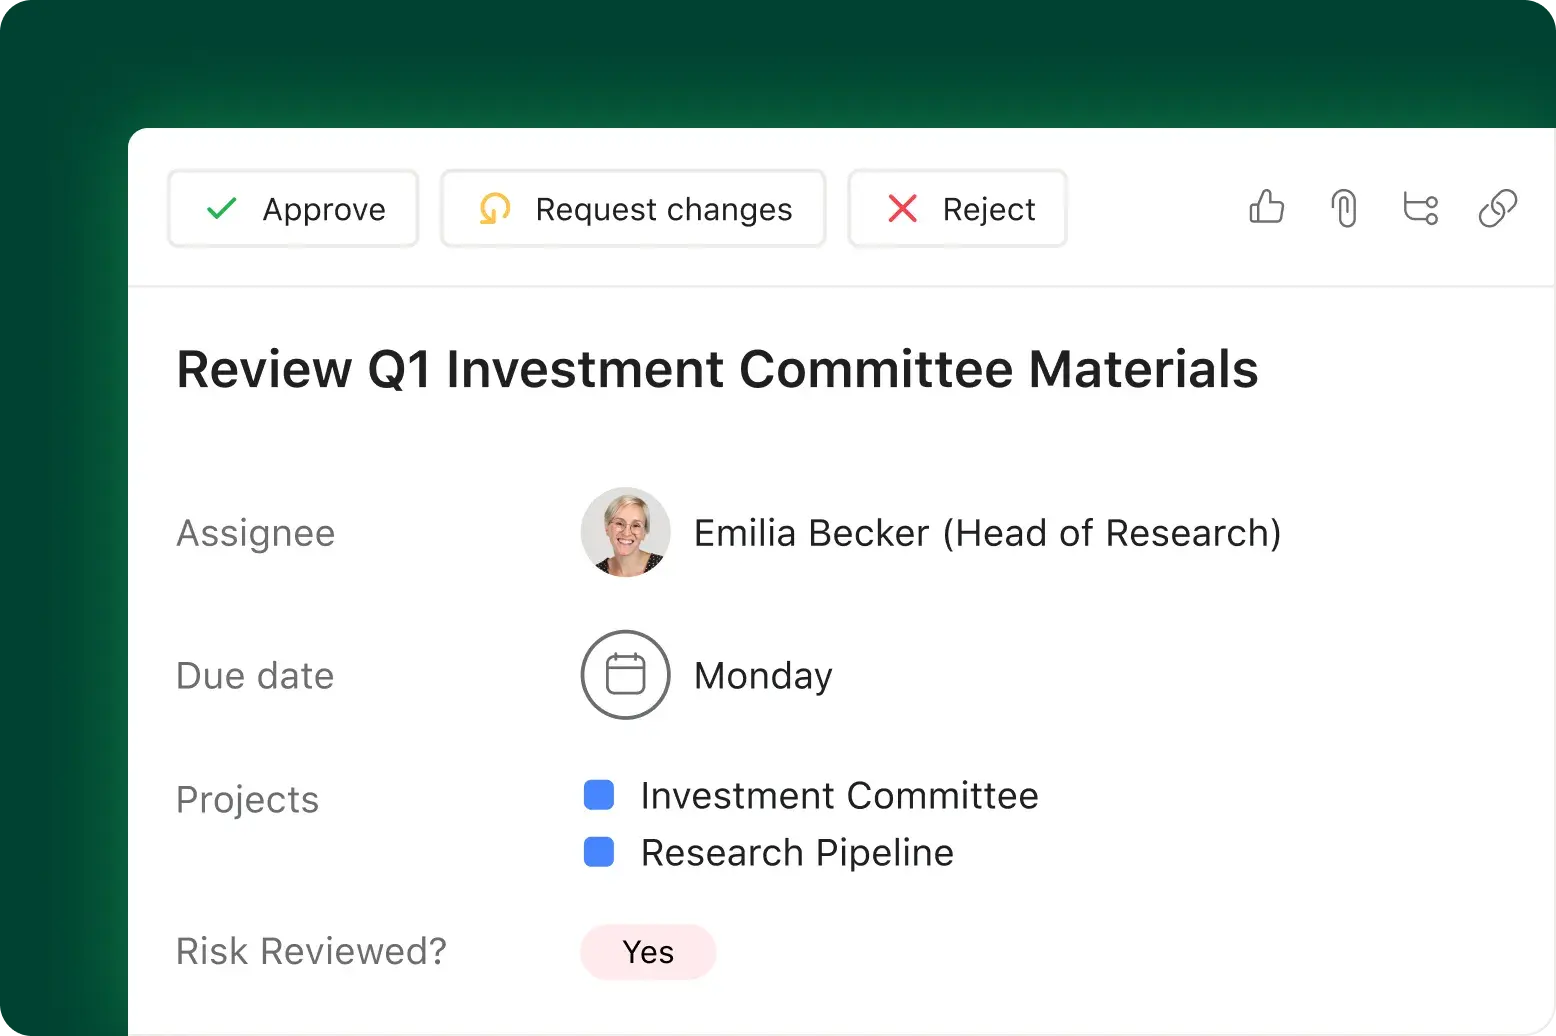Edit the task title Review Q1 Investment Committee Materials
The height and width of the screenshot is (1036, 1556).
[x=717, y=369]
